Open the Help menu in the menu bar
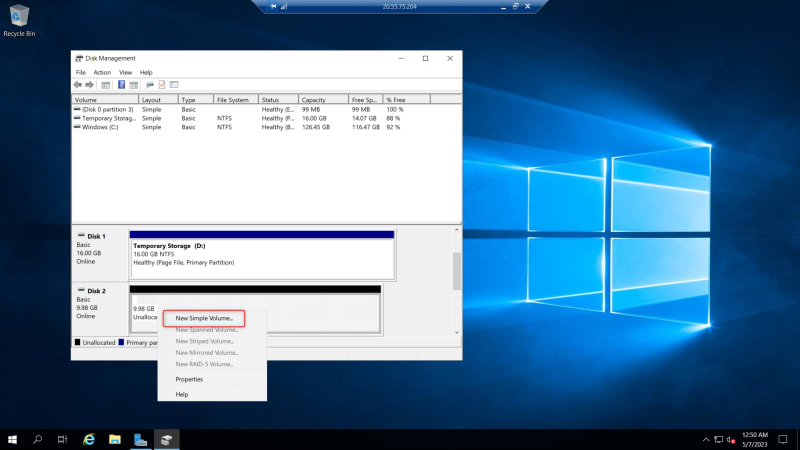 [x=146, y=72]
